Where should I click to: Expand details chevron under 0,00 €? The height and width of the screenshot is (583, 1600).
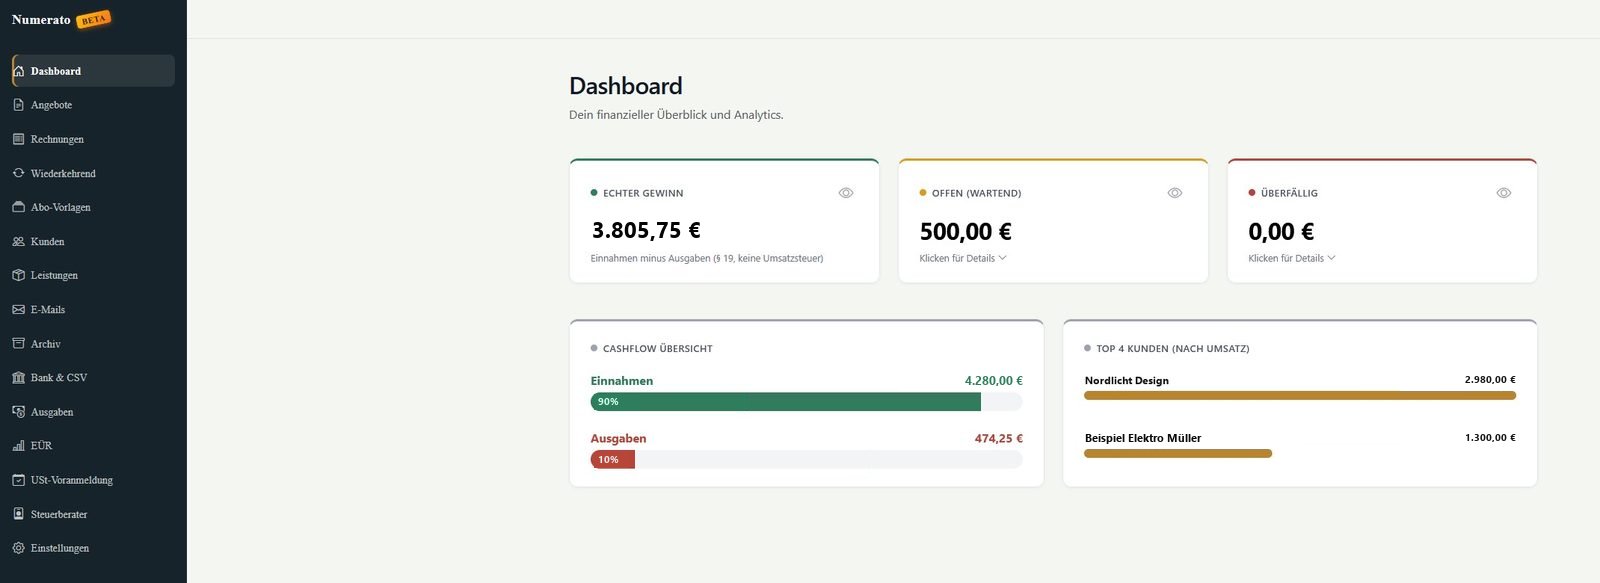[x=1331, y=258]
